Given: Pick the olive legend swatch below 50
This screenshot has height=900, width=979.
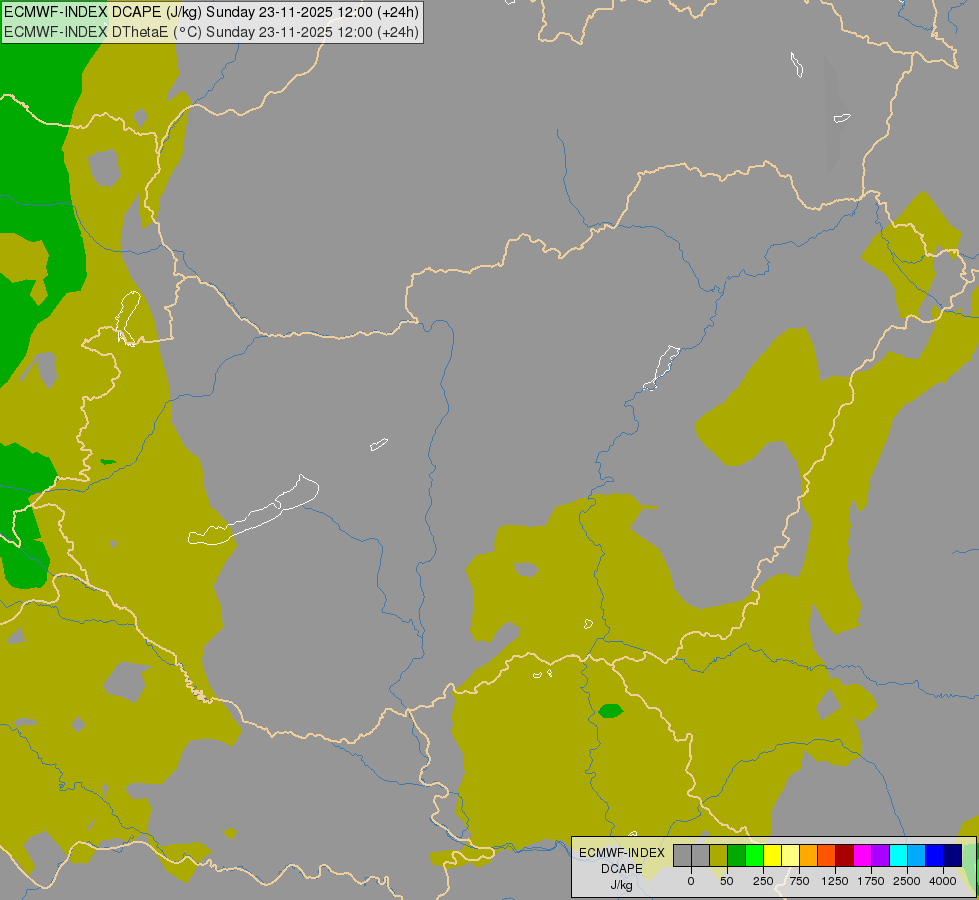Looking at the screenshot, I should point(719,855).
